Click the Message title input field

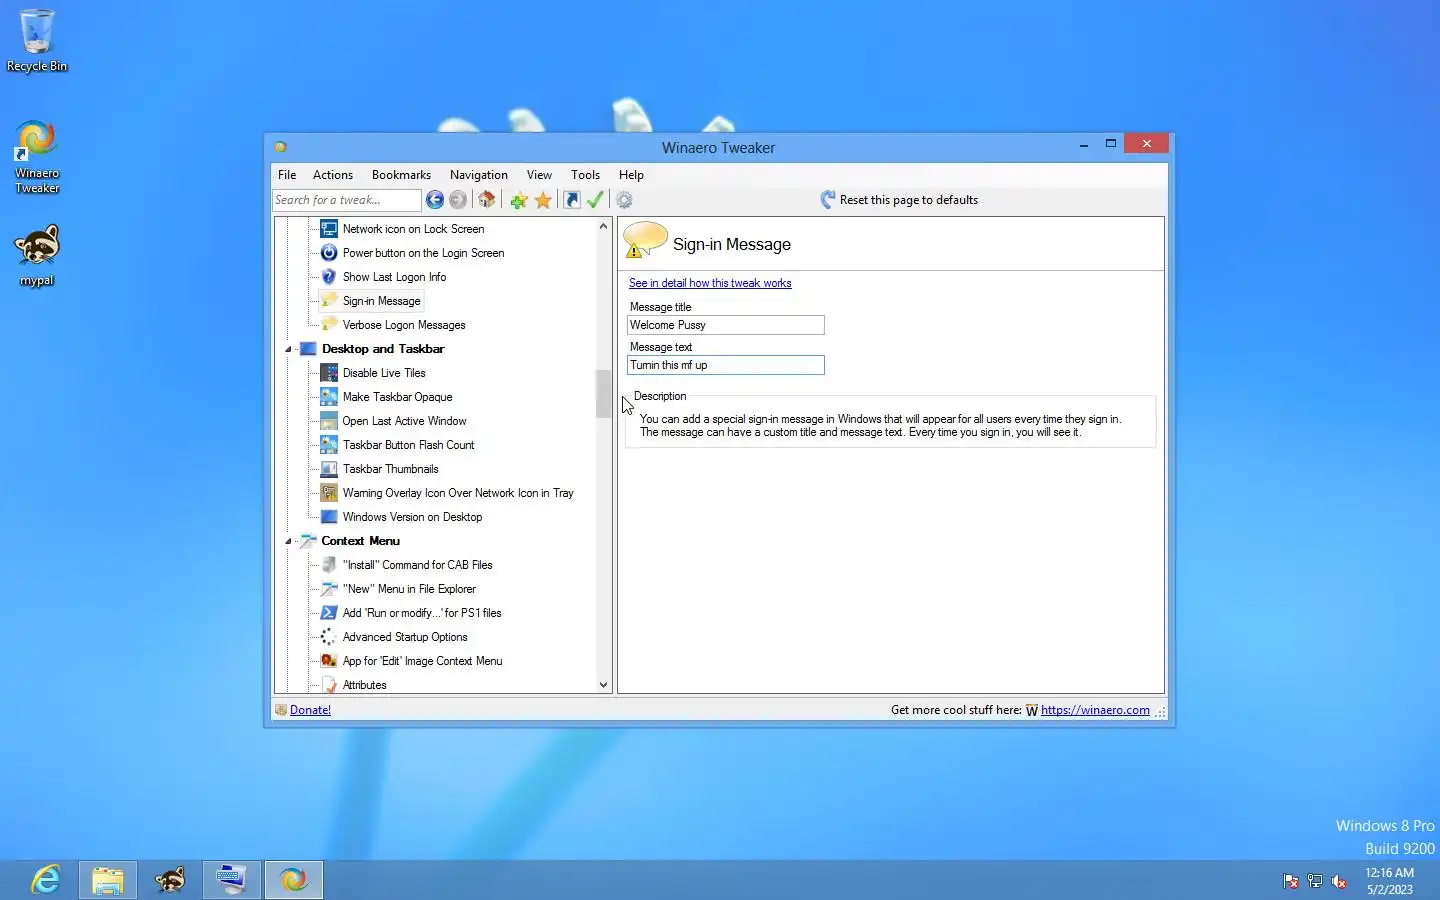click(726, 325)
